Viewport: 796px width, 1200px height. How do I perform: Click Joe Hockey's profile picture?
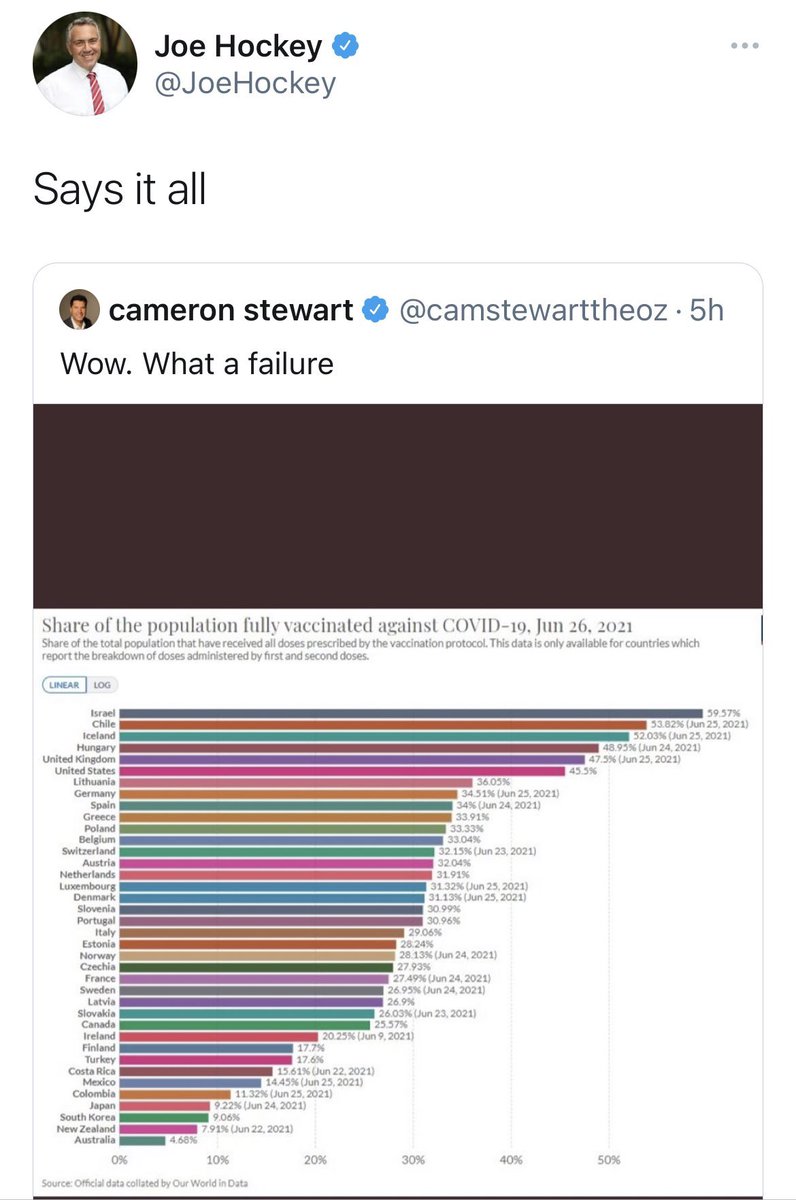(x=85, y=63)
